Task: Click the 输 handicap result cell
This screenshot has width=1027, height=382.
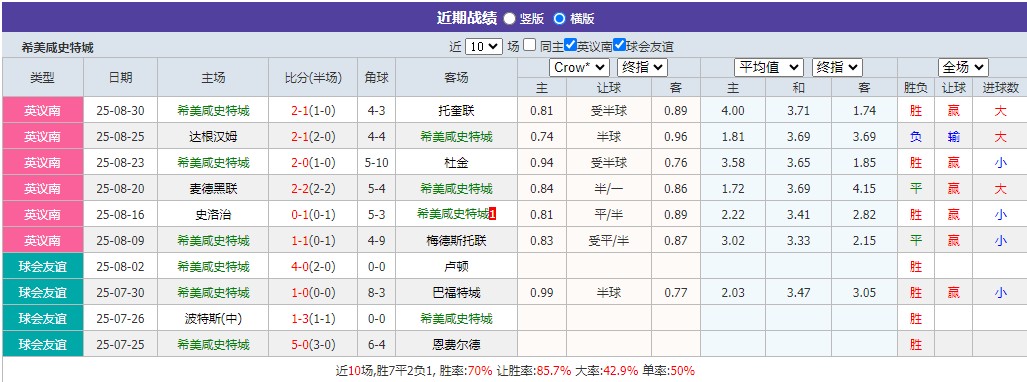Action: coord(954,137)
